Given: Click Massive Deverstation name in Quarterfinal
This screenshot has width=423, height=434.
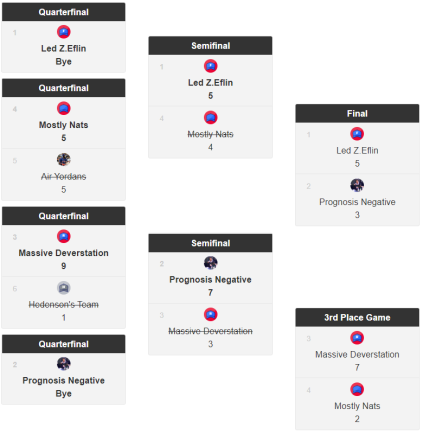Looking at the screenshot, I should tap(64, 253).
